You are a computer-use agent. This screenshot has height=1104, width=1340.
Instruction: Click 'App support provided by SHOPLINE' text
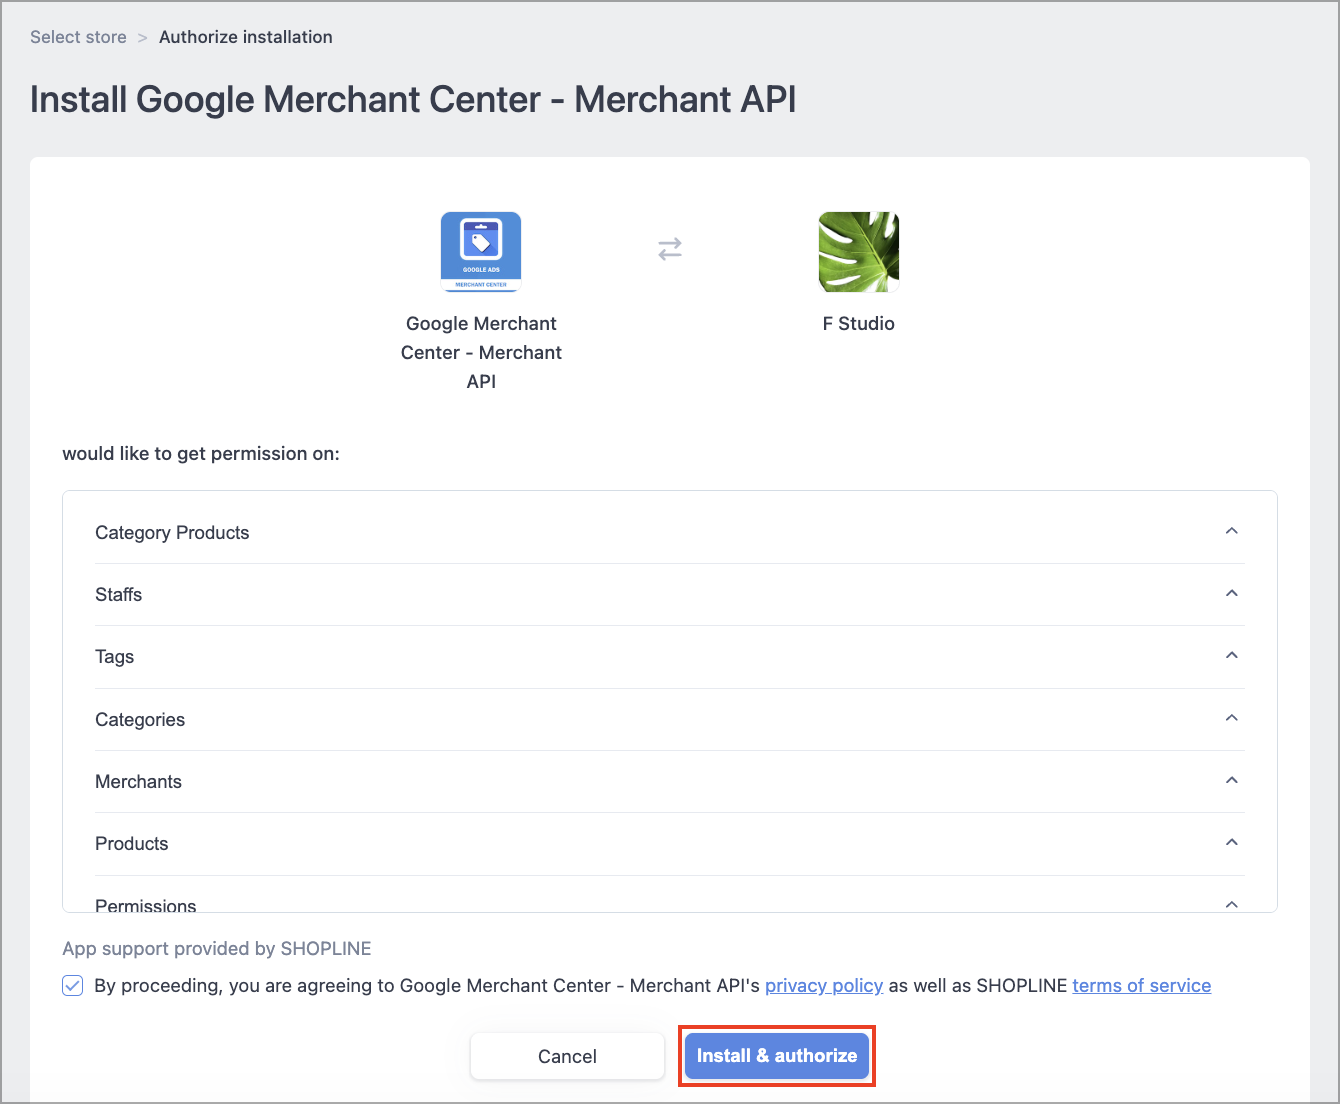coord(217,948)
